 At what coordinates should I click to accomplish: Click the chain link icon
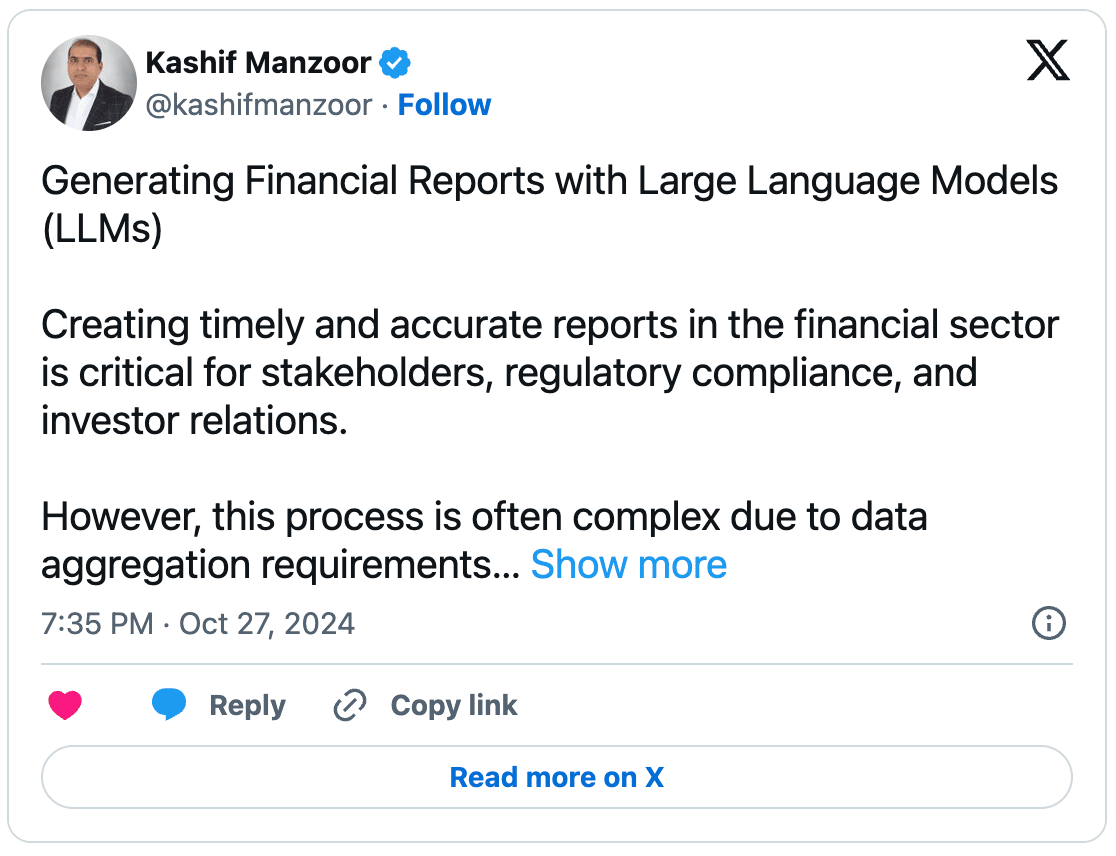(349, 705)
